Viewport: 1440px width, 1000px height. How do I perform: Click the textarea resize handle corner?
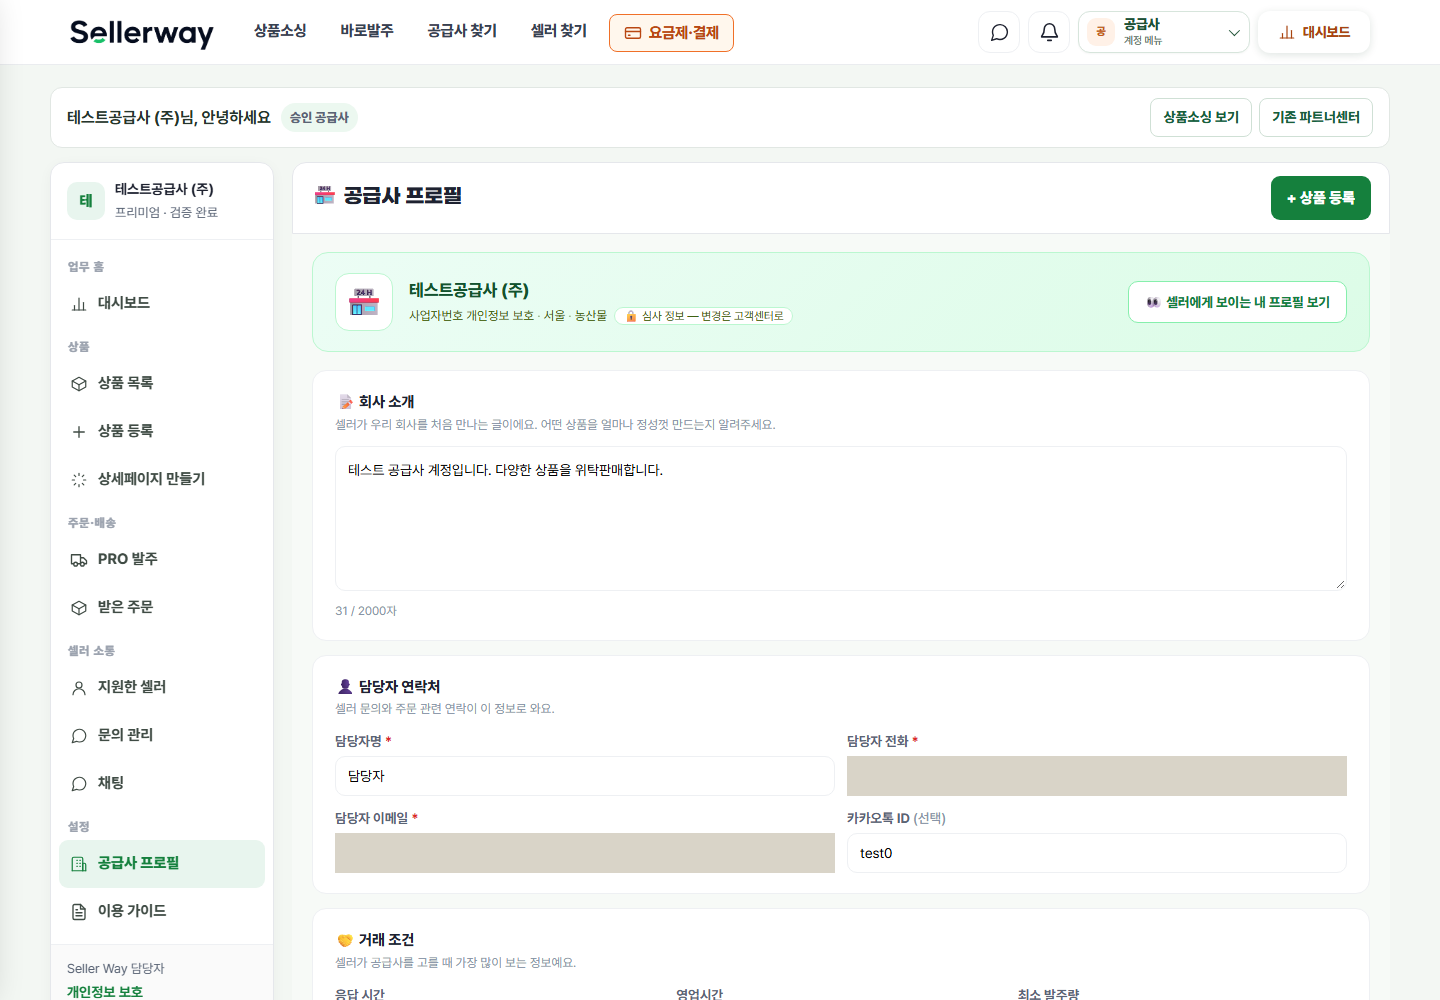1340,584
